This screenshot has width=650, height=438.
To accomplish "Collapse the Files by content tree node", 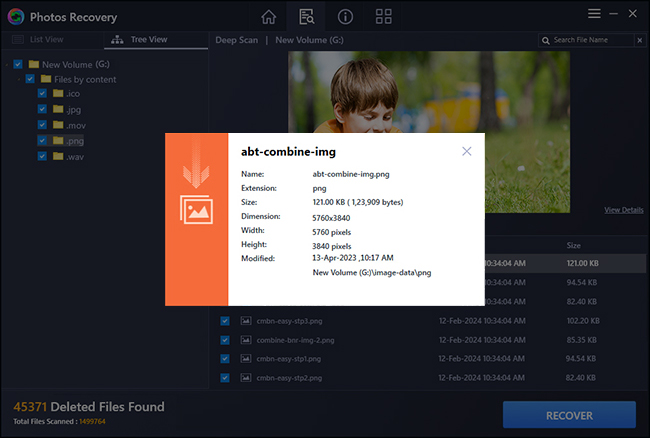I will 19,80.
